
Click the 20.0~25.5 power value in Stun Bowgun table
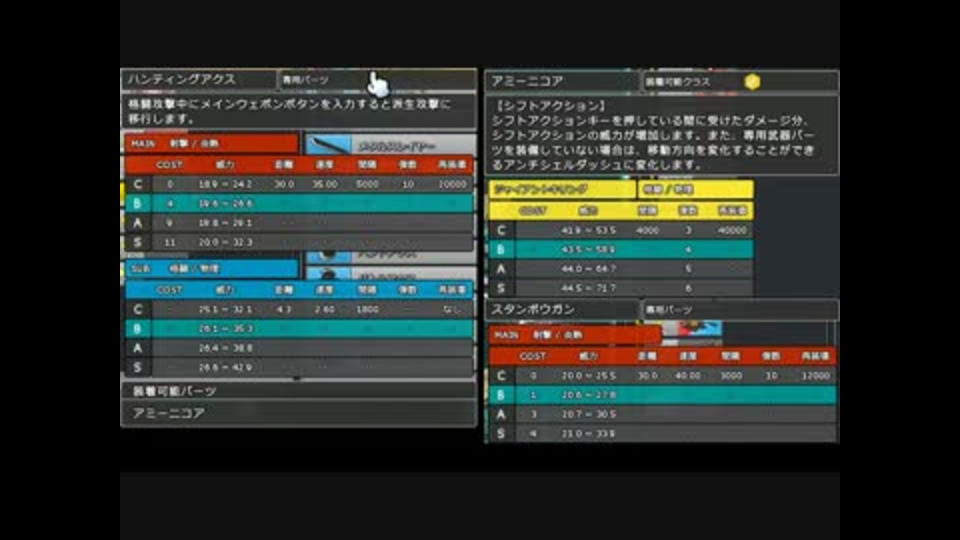(x=588, y=375)
